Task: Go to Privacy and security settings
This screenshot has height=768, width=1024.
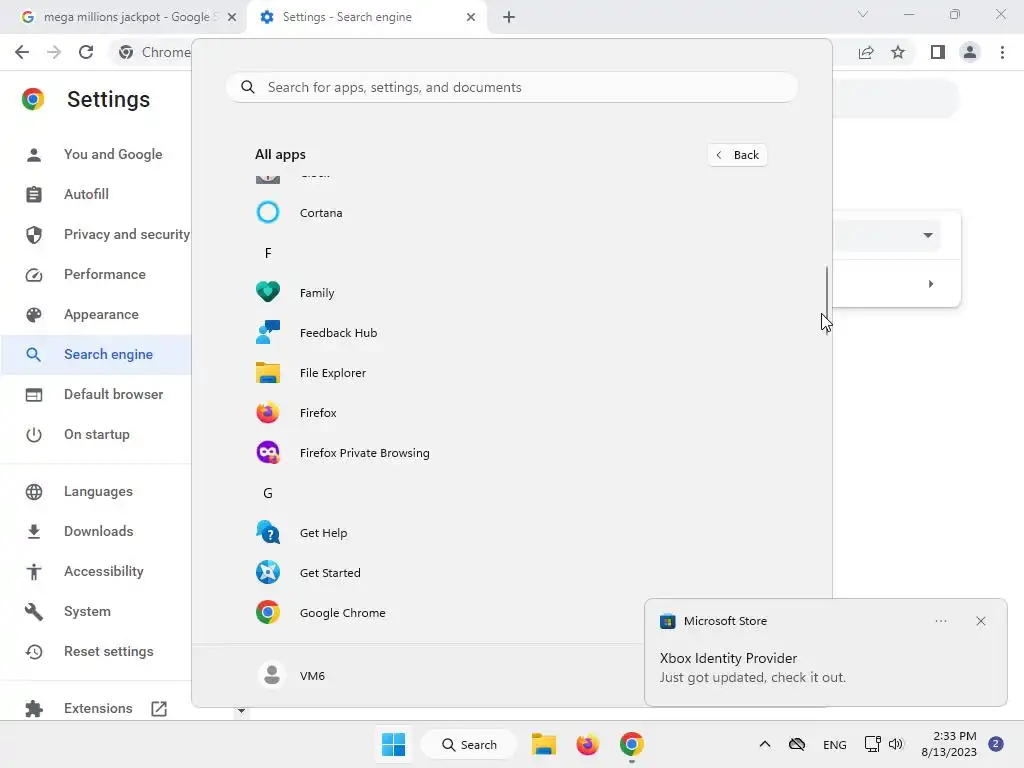Action: coord(97,234)
